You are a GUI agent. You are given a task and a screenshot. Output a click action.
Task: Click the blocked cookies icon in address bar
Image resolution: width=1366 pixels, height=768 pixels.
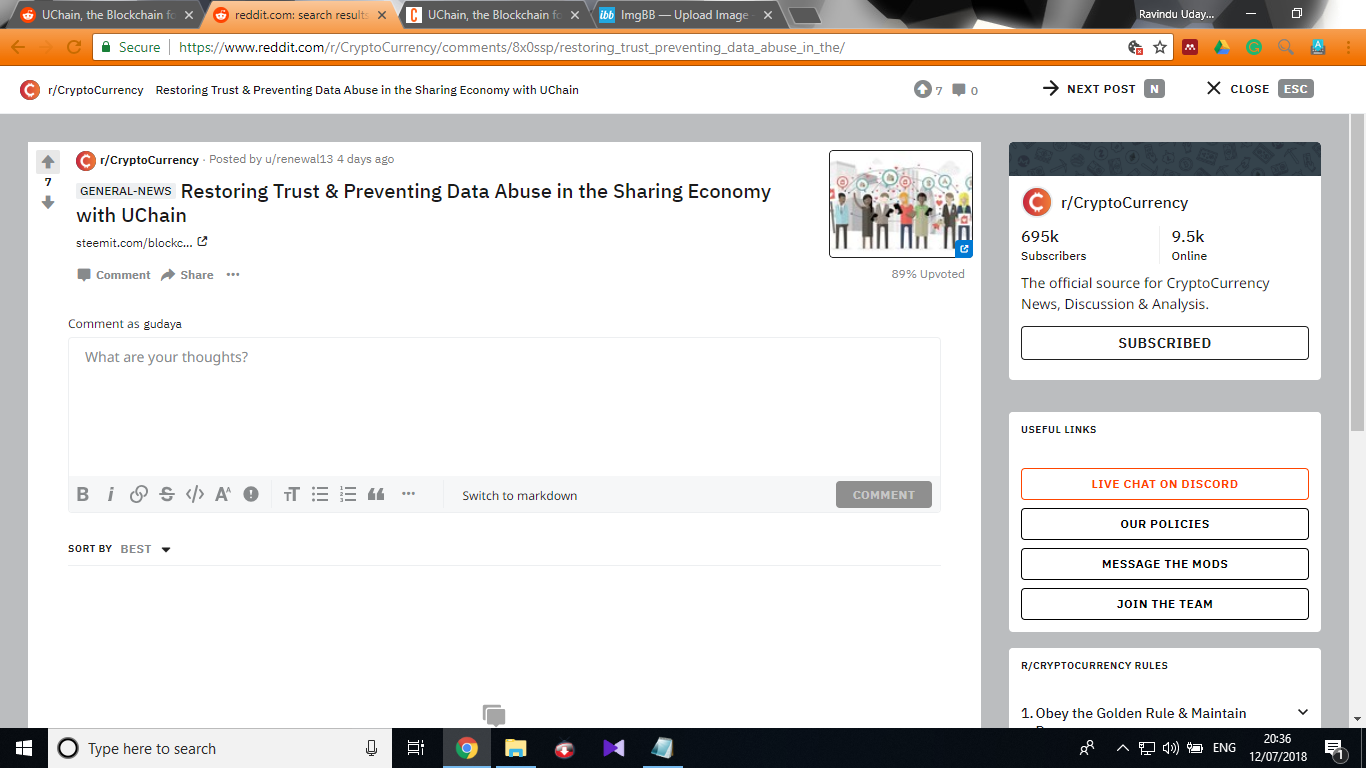point(1135,47)
